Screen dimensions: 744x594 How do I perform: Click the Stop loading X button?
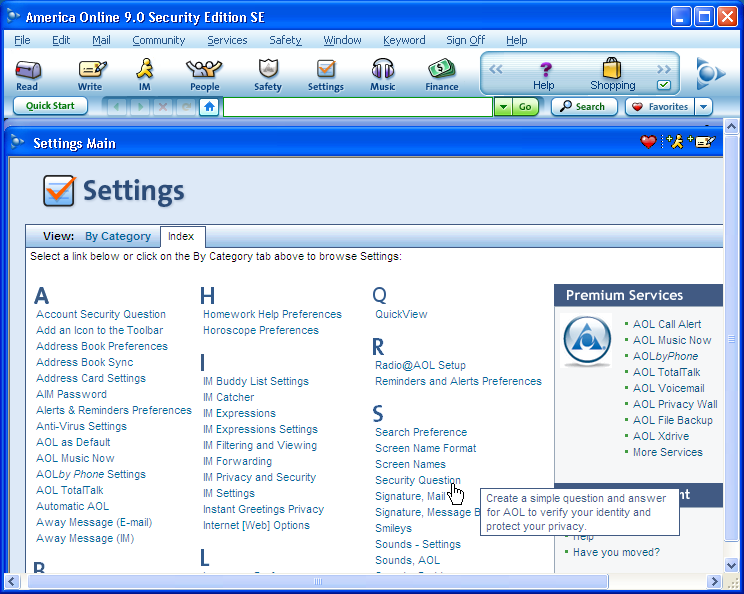click(163, 107)
